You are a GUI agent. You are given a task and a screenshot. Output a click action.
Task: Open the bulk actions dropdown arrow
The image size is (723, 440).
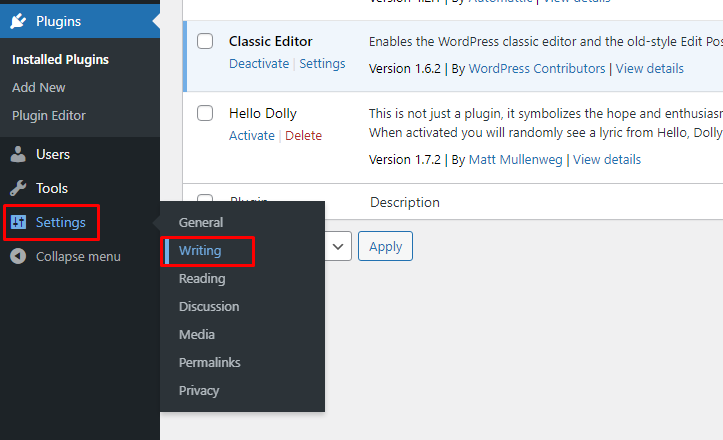tap(338, 247)
